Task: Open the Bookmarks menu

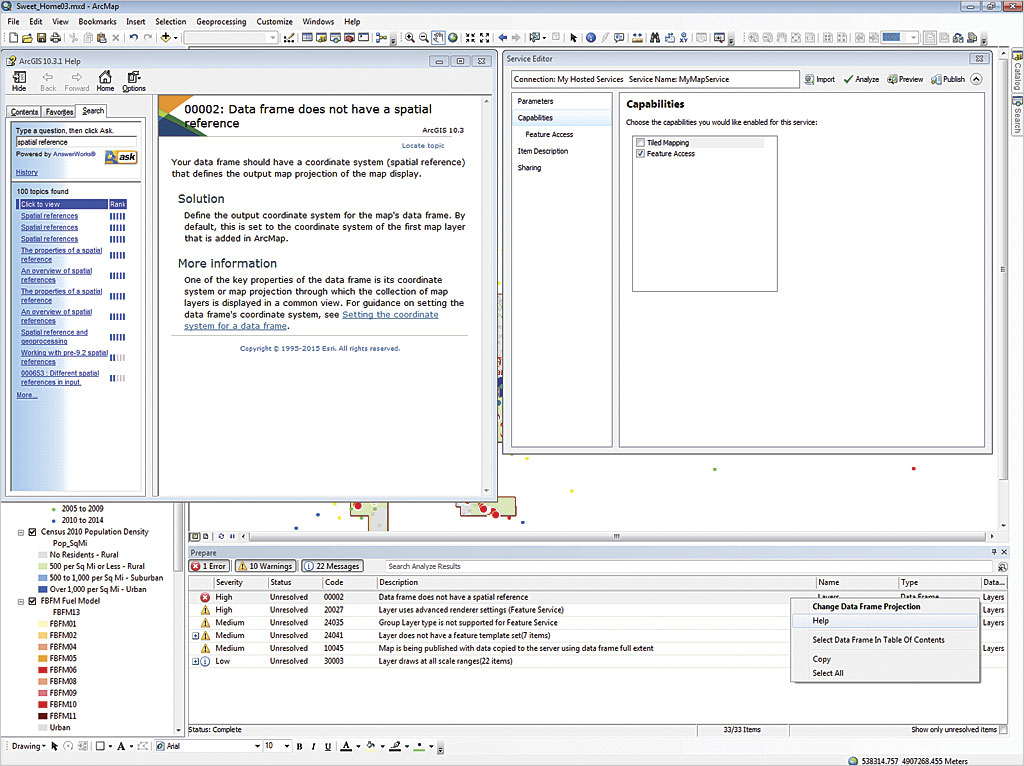Action: pyautogui.click(x=97, y=22)
